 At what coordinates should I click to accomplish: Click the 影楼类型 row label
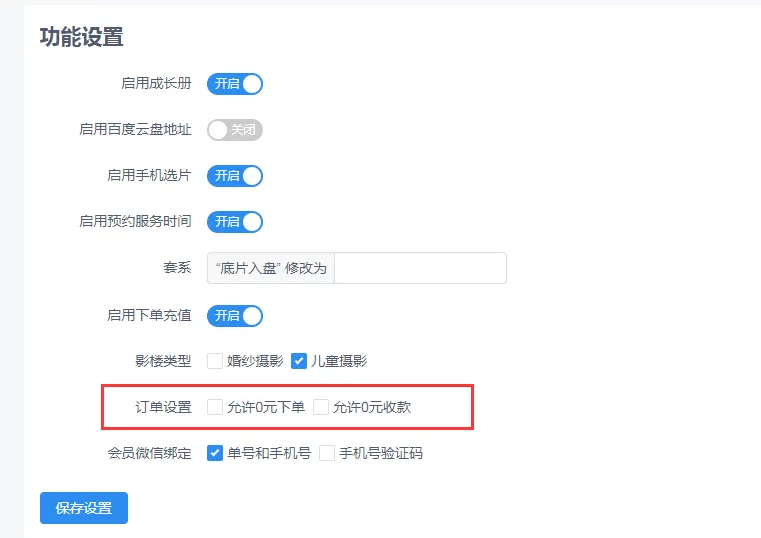pyautogui.click(x=163, y=361)
